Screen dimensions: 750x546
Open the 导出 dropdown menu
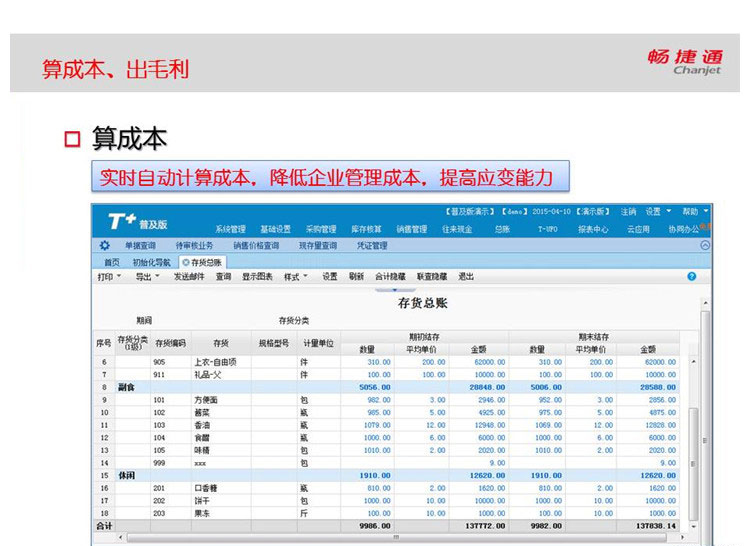pos(147,277)
